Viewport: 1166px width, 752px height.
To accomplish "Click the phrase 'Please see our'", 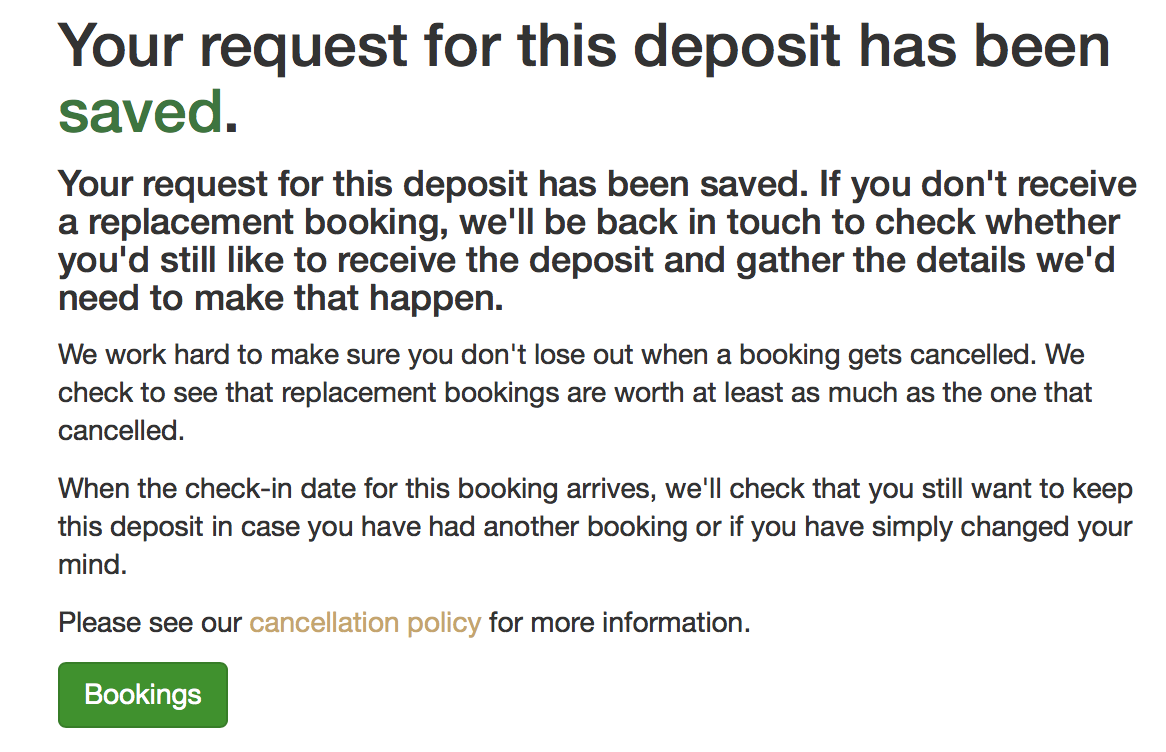I will point(148,622).
